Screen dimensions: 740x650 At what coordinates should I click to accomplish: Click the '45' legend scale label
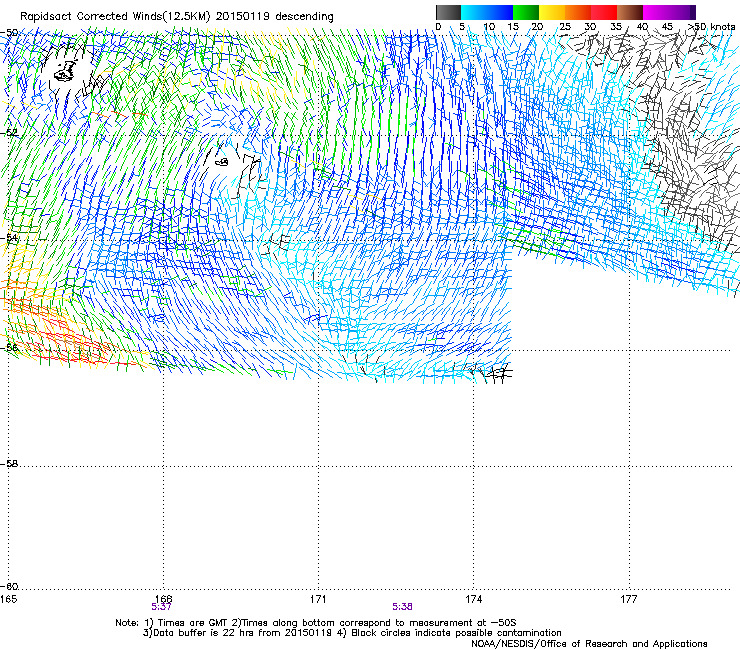pos(667,27)
